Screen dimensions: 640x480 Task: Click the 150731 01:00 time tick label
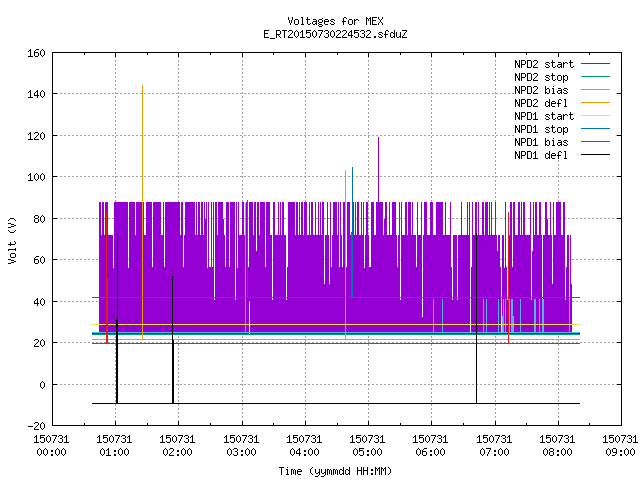pos(115,446)
